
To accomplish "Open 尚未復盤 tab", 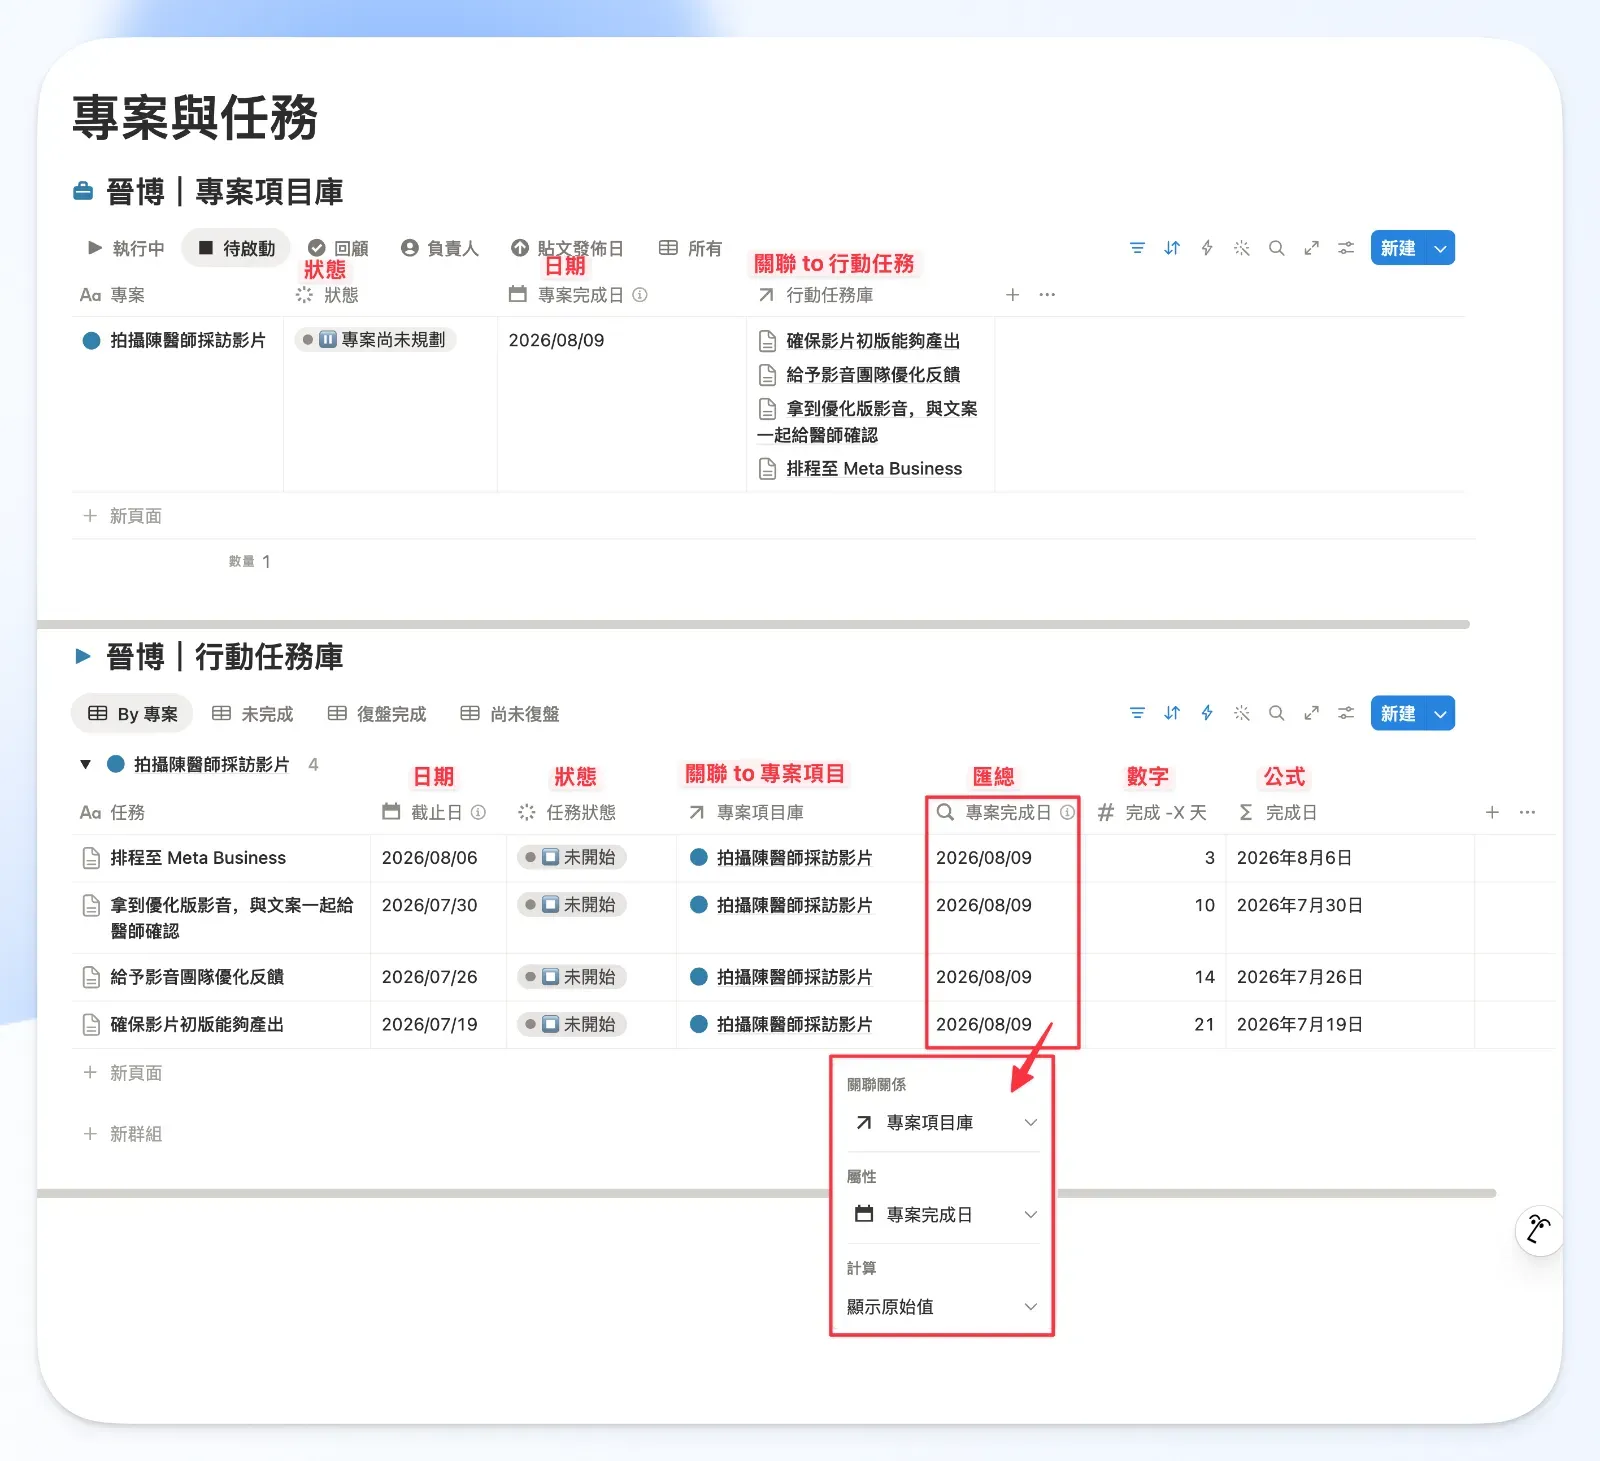I will (x=510, y=714).
